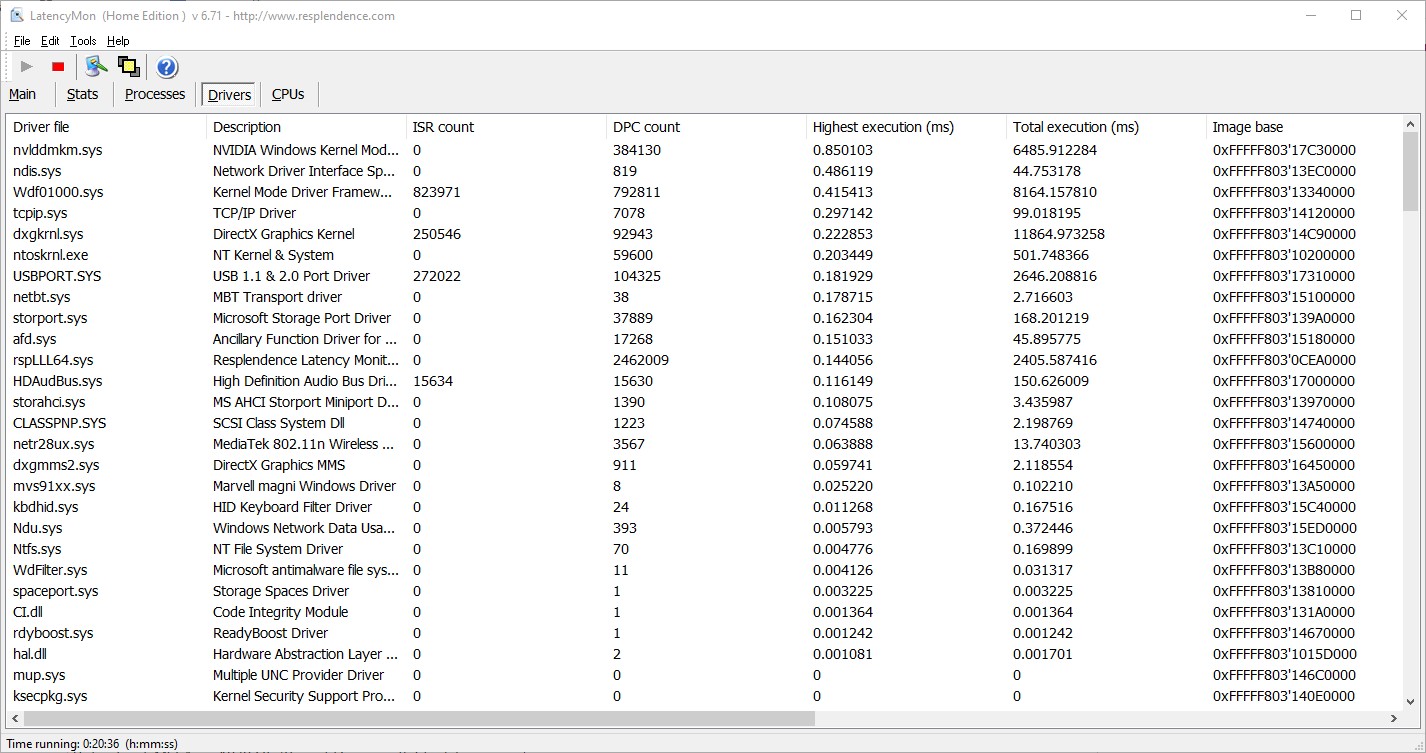This screenshot has width=1426, height=753.
Task: Open the Edit menu
Action: [x=49, y=41]
